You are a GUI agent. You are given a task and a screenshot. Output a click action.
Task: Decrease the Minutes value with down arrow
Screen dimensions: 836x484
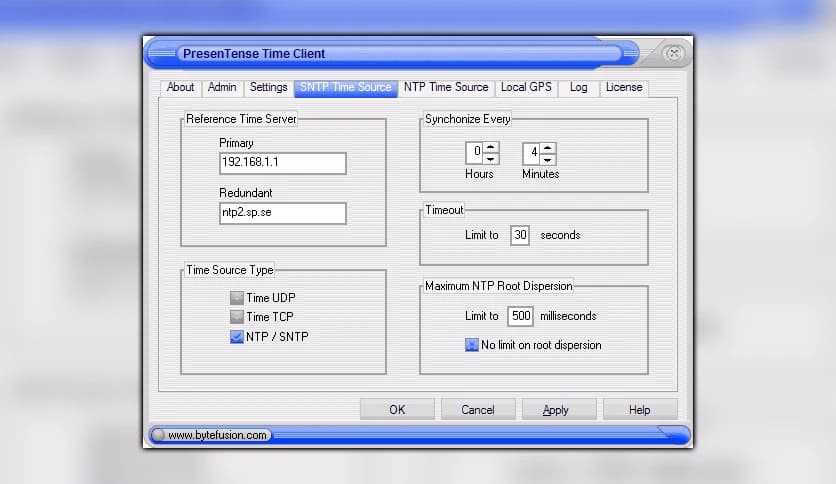coord(548,159)
